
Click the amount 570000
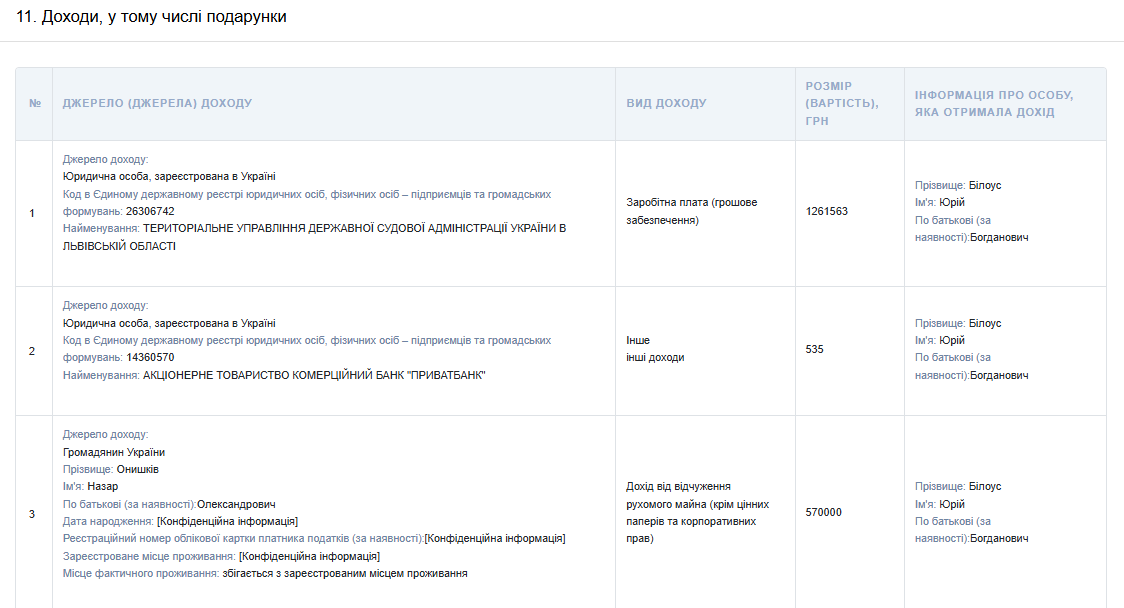point(824,513)
